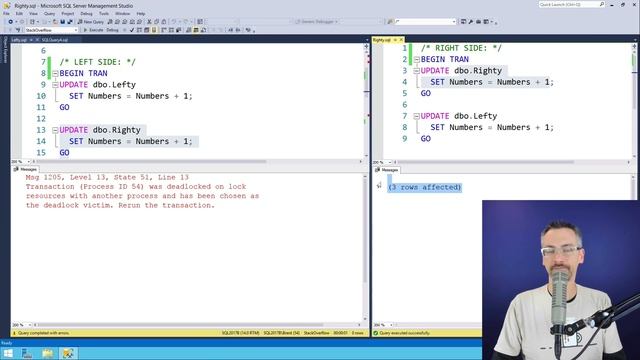The height and width of the screenshot is (360, 640).
Task: Click the Save file icon
Action: pos(62,22)
